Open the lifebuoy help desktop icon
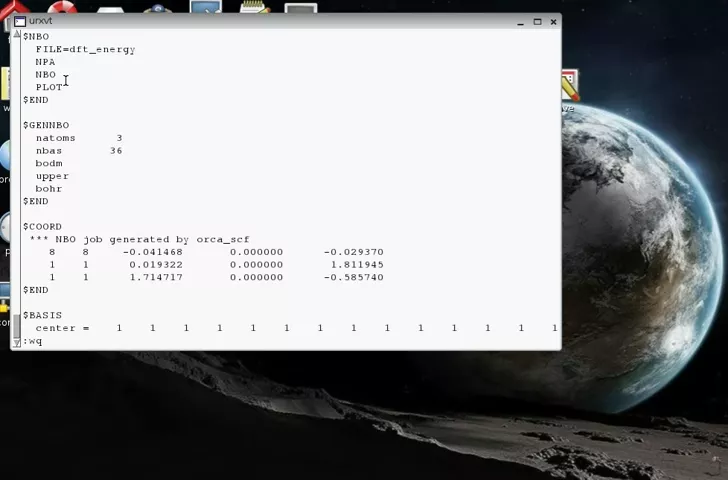 pyautogui.click(x=62, y=9)
